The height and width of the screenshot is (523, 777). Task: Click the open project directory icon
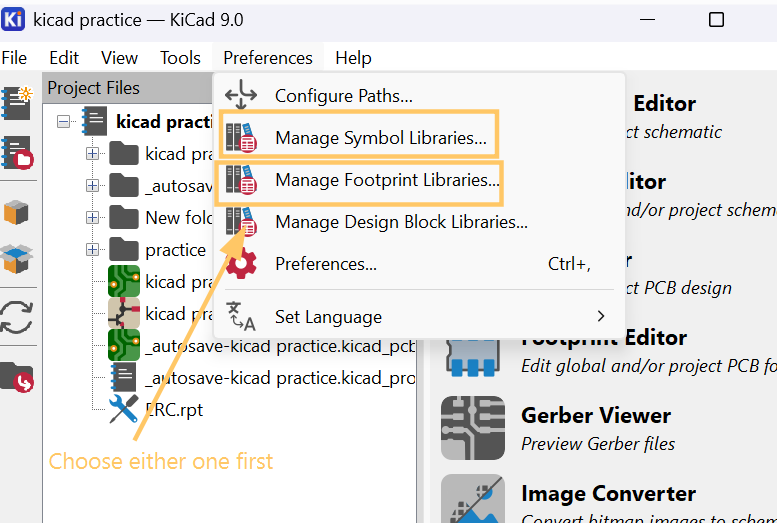16,376
